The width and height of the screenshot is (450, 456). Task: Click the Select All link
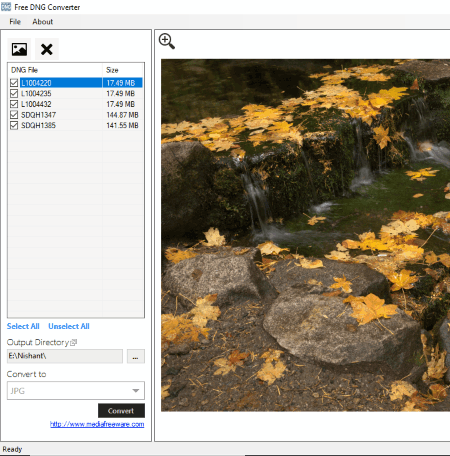click(23, 326)
